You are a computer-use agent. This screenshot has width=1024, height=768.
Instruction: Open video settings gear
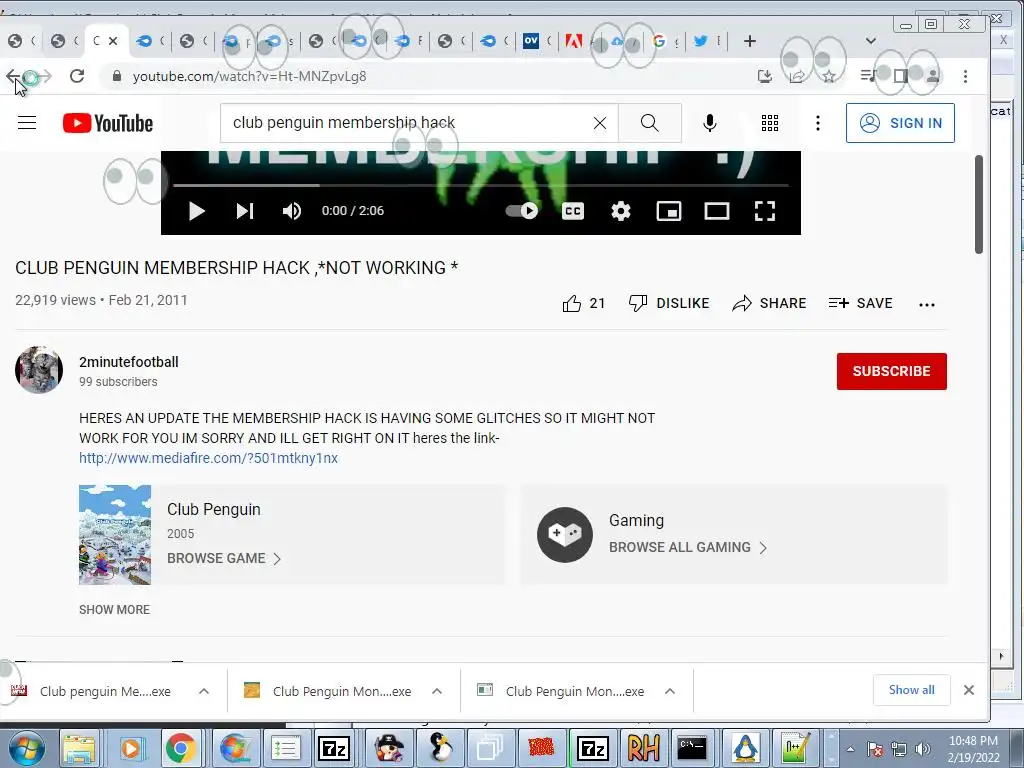pos(620,211)
